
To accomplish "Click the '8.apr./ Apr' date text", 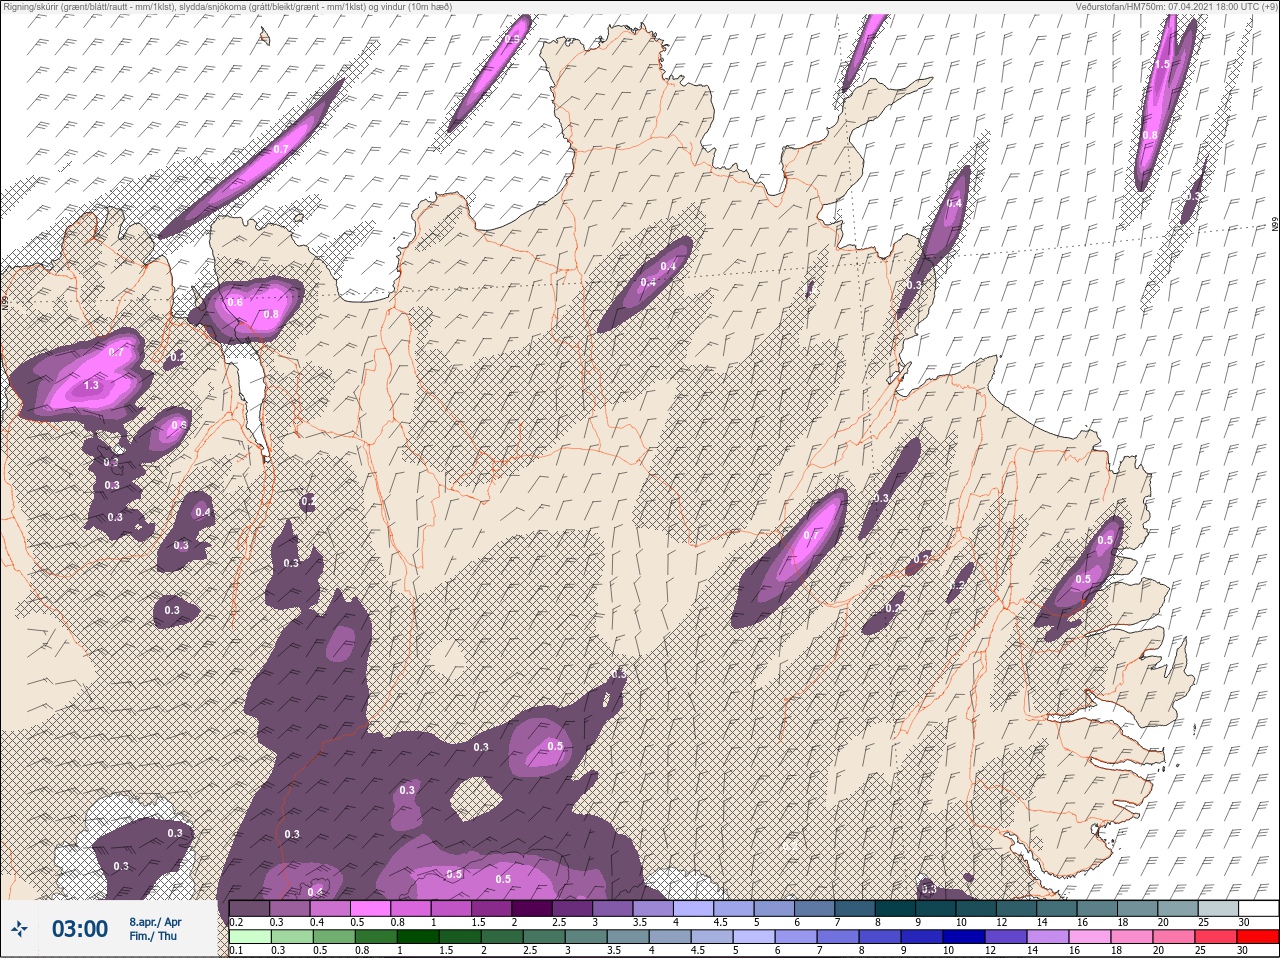I will [x=155, y=921].
